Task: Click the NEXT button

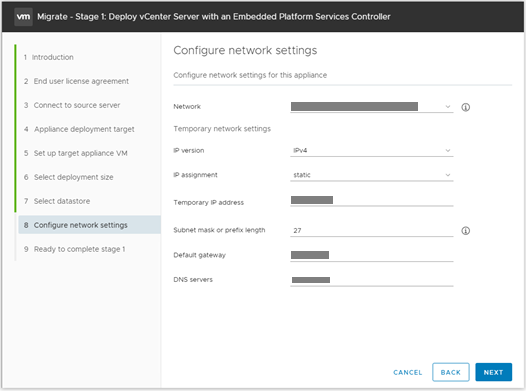Action: pos(493,372)
